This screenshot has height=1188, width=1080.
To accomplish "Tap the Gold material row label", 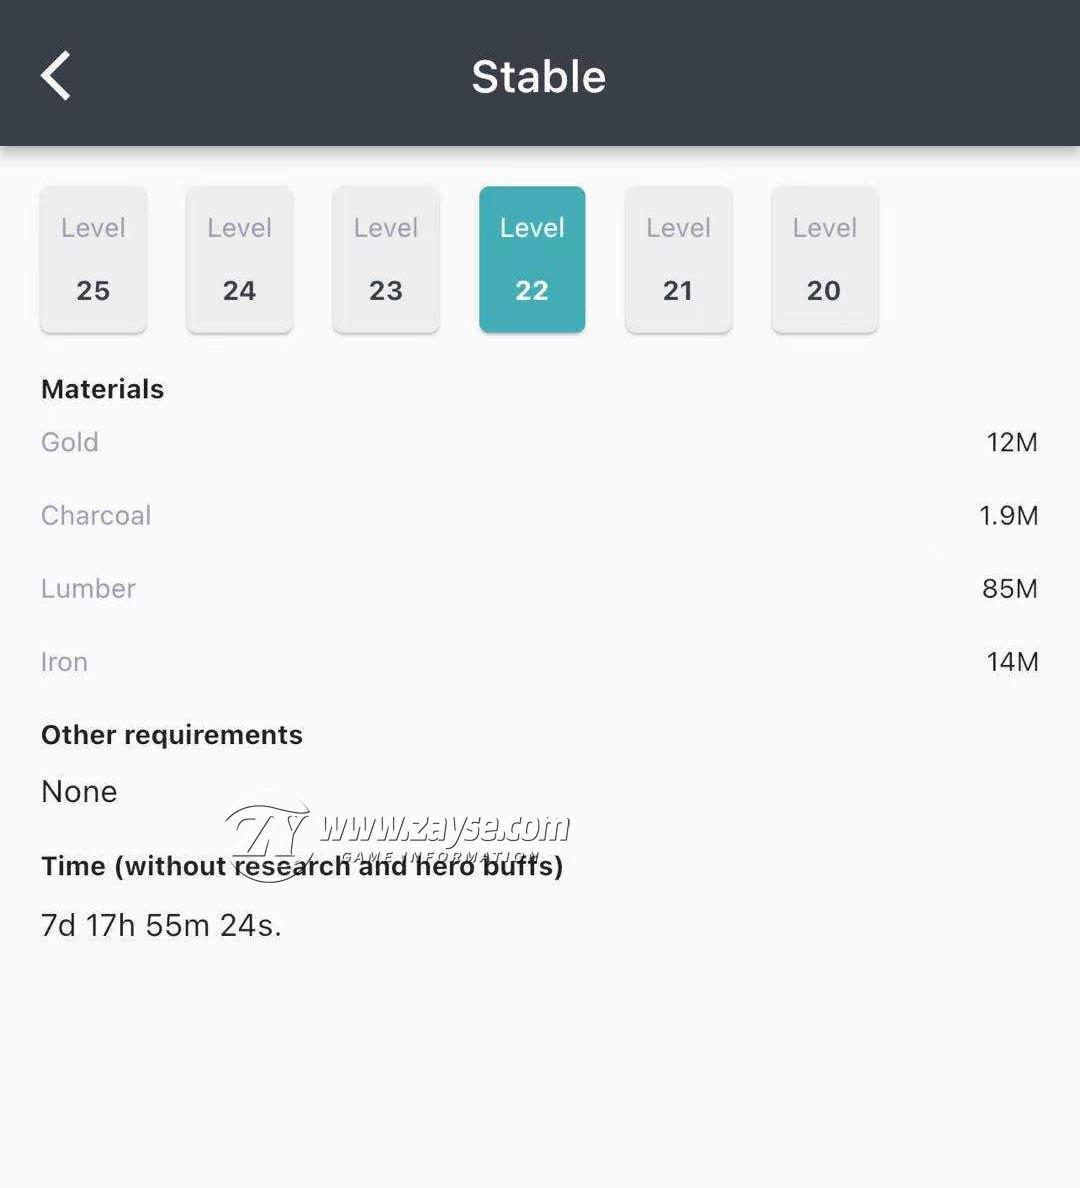I will [70, 442].
